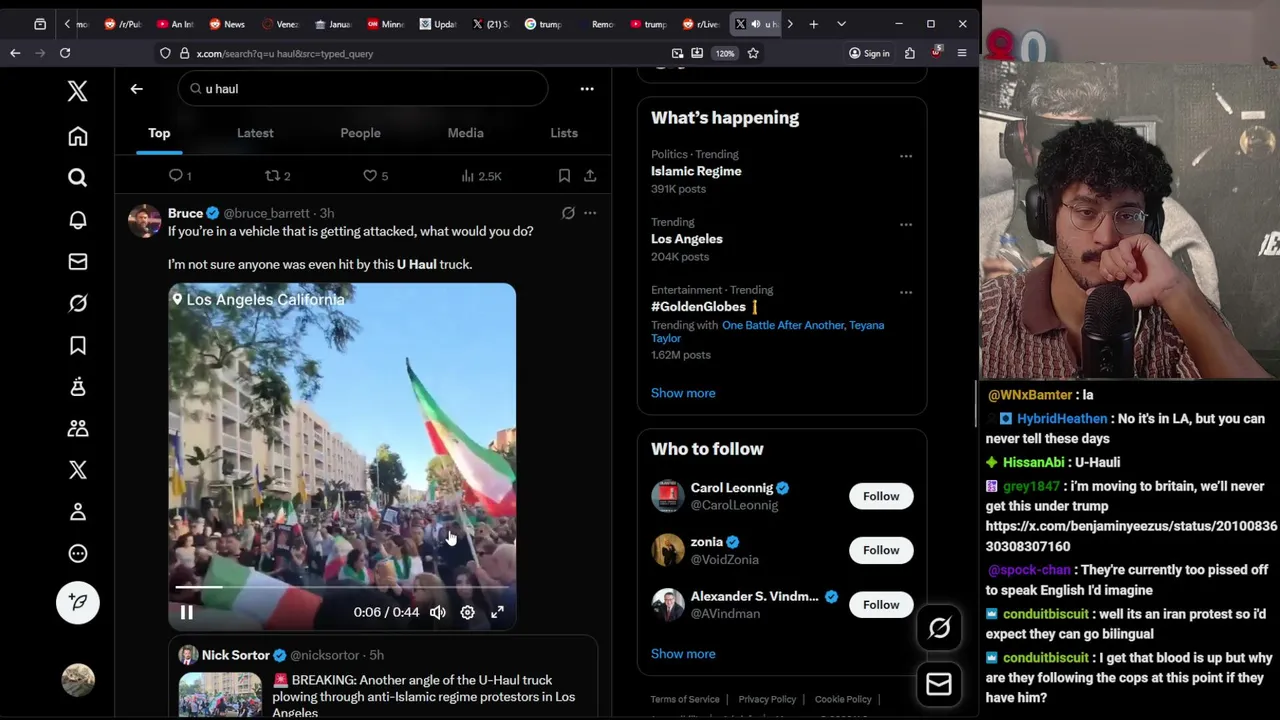Open browser hamburger application menu
The width and height of the screenshot is (1280, 720).
pyautogui.click(x=961, y=53)
